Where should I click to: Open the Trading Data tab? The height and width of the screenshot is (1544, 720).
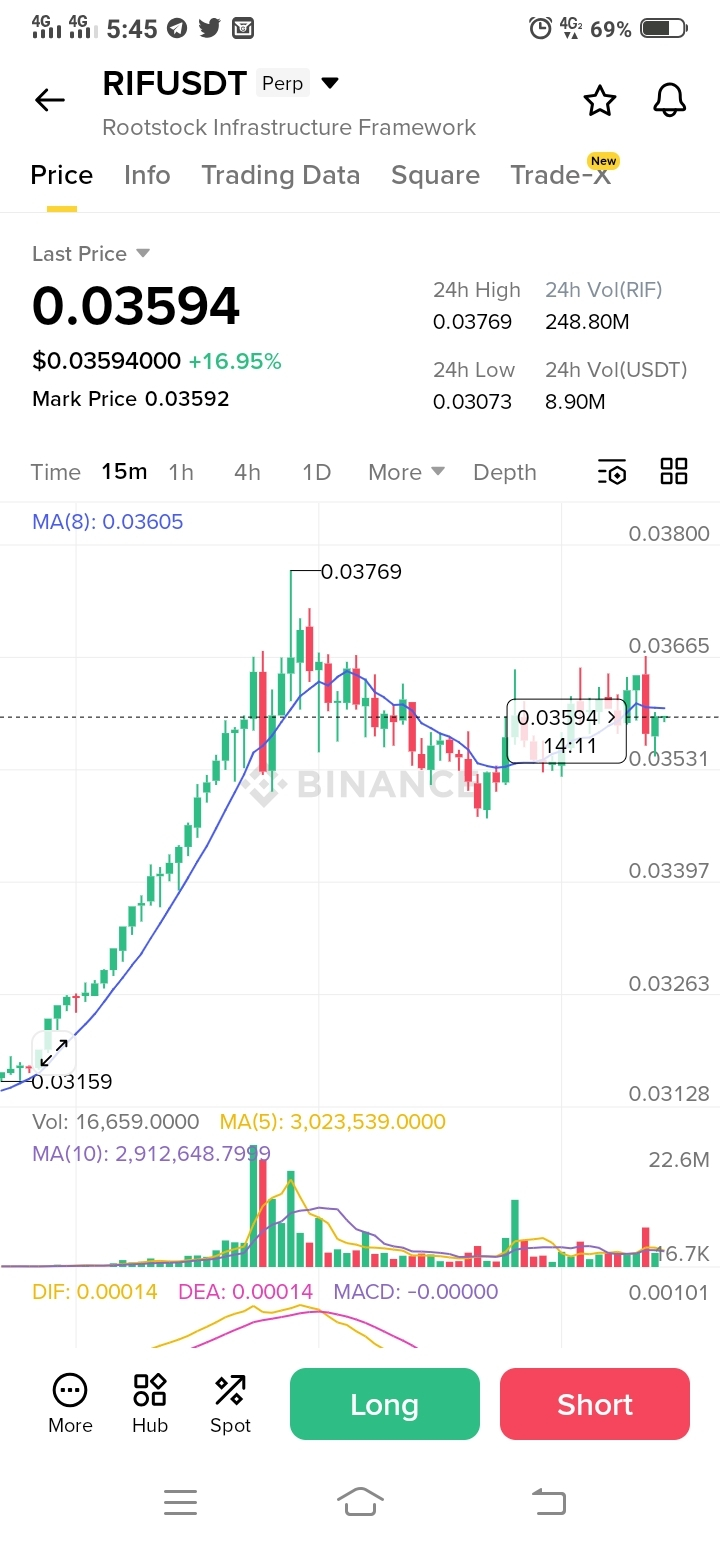pos(281,175)
